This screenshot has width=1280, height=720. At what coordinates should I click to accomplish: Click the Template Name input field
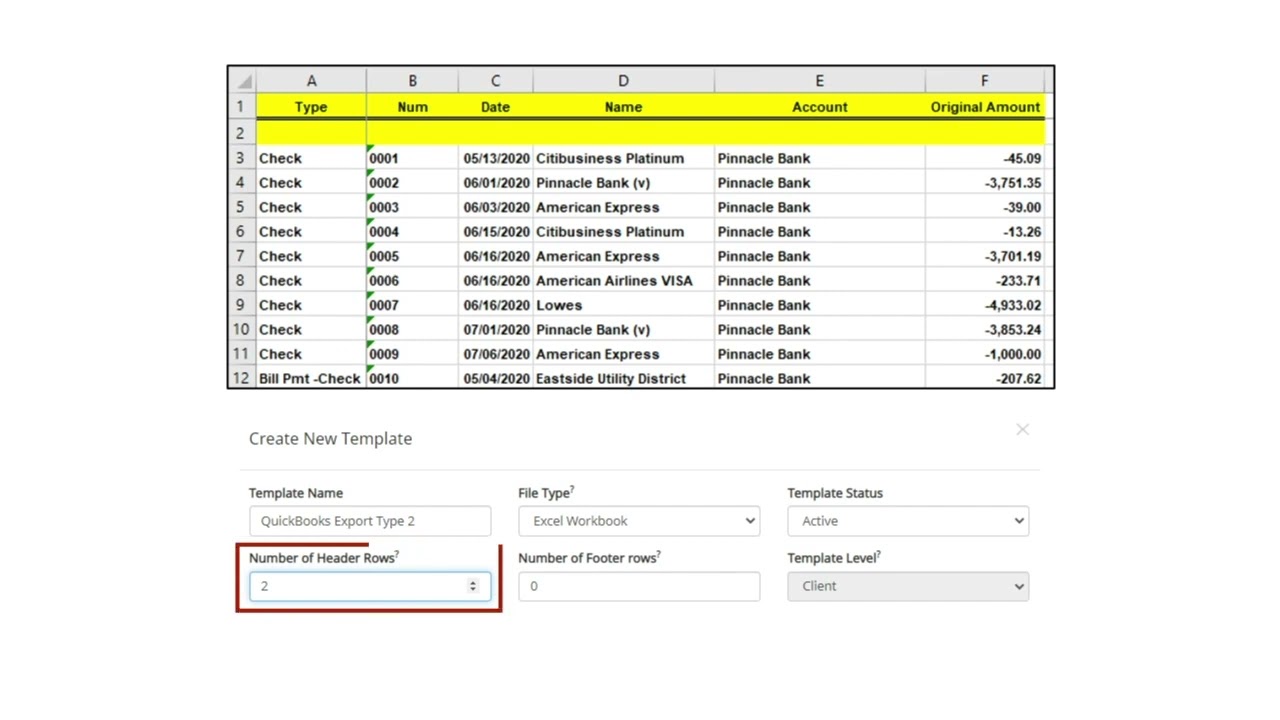click(x=370, y=521)
